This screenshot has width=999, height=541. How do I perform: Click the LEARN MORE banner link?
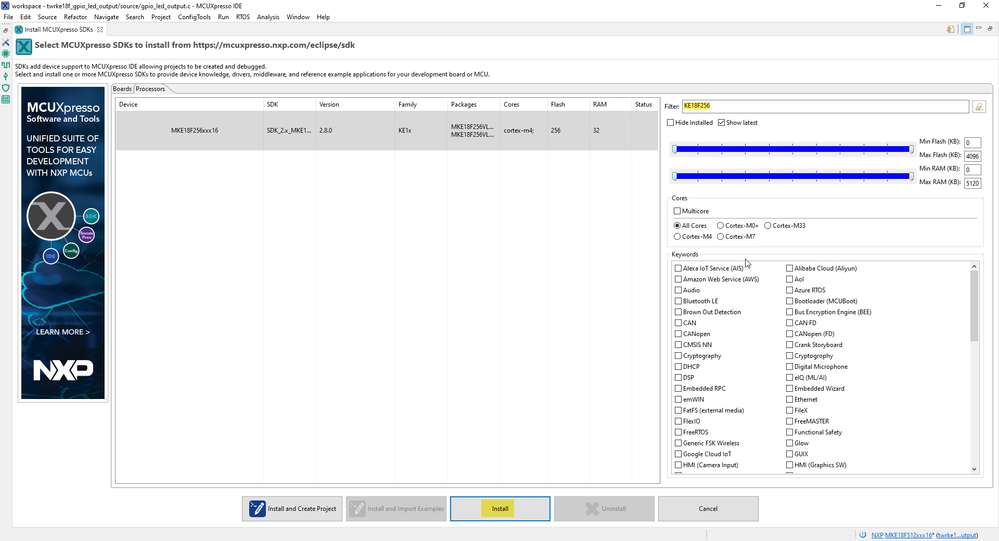click(62, 332)
